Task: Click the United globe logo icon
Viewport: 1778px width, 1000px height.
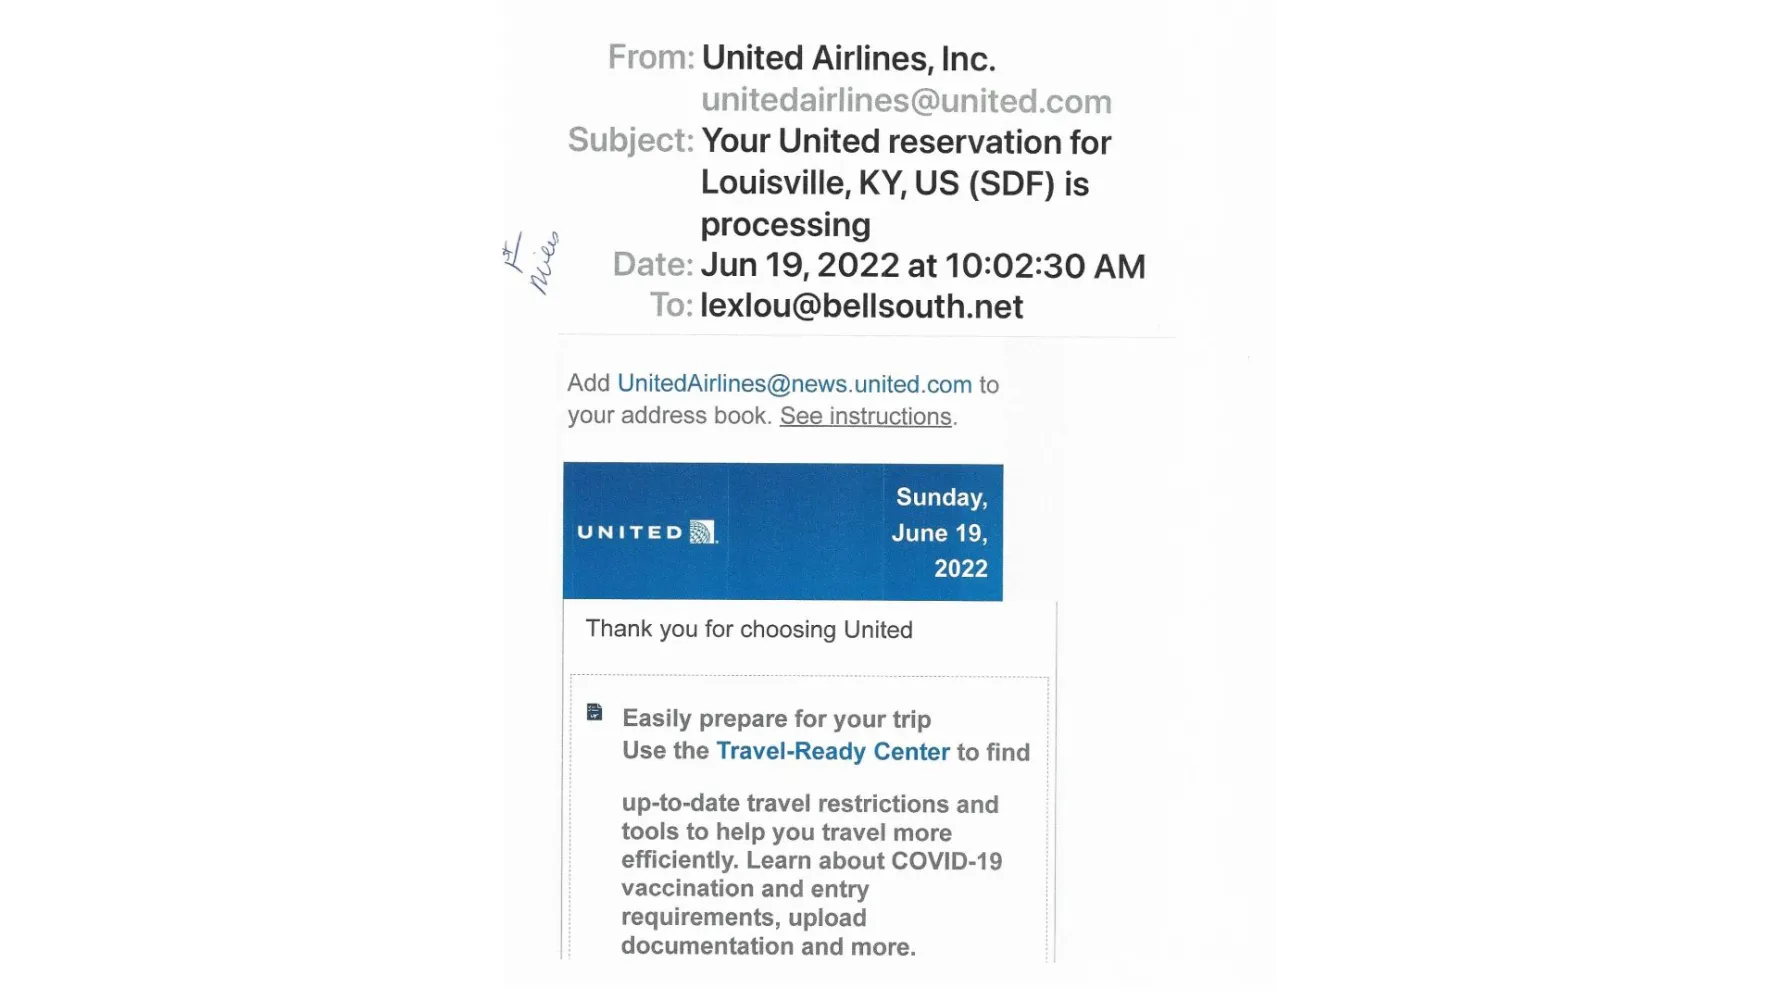Action: point(703,532)
